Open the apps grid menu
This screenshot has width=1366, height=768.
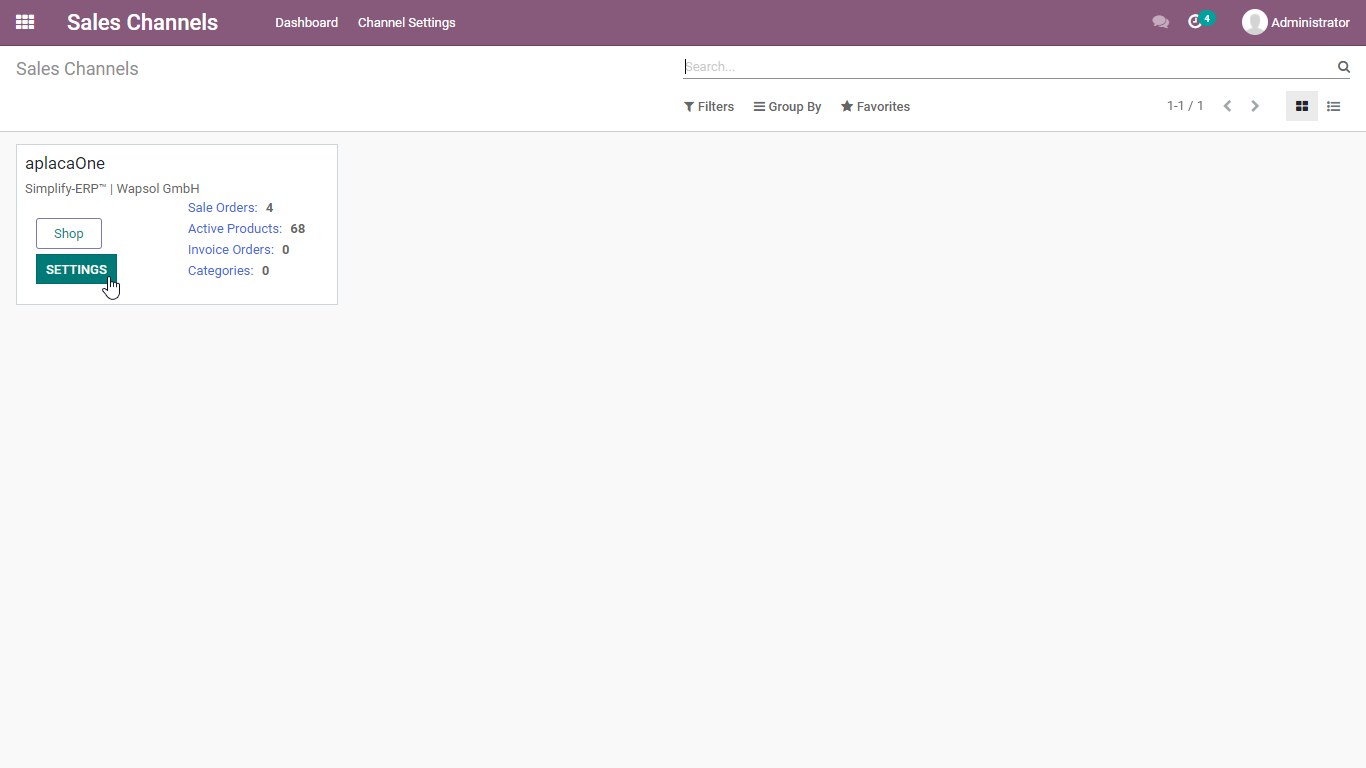[25, 22]
